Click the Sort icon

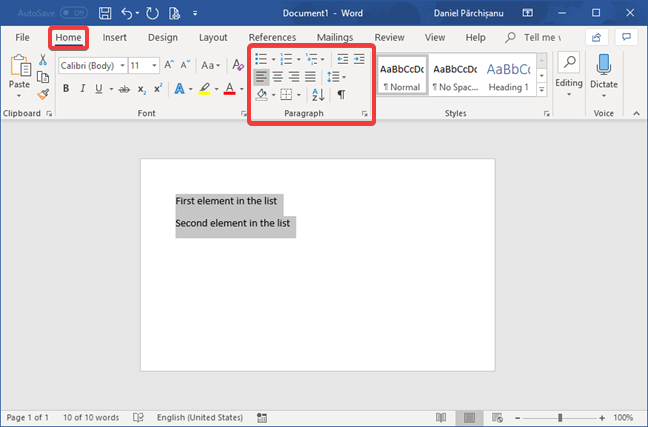(x=318, y=94)
